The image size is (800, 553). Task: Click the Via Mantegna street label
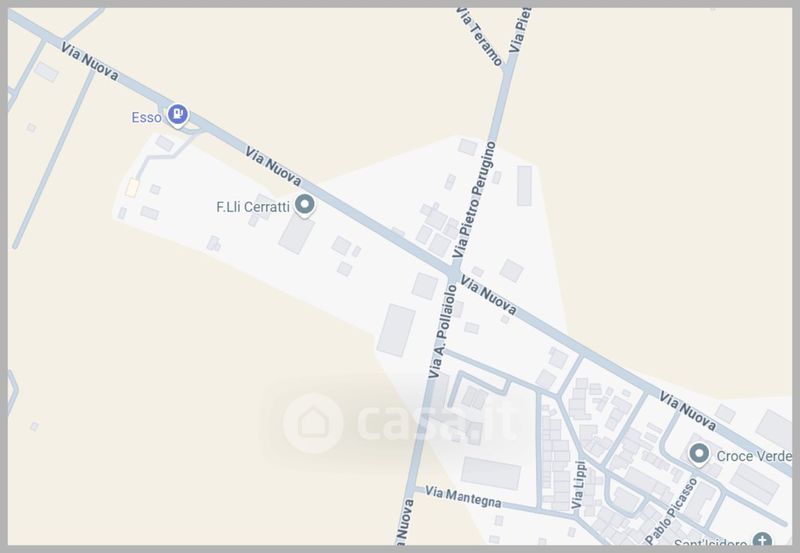(x=463, y=496)
